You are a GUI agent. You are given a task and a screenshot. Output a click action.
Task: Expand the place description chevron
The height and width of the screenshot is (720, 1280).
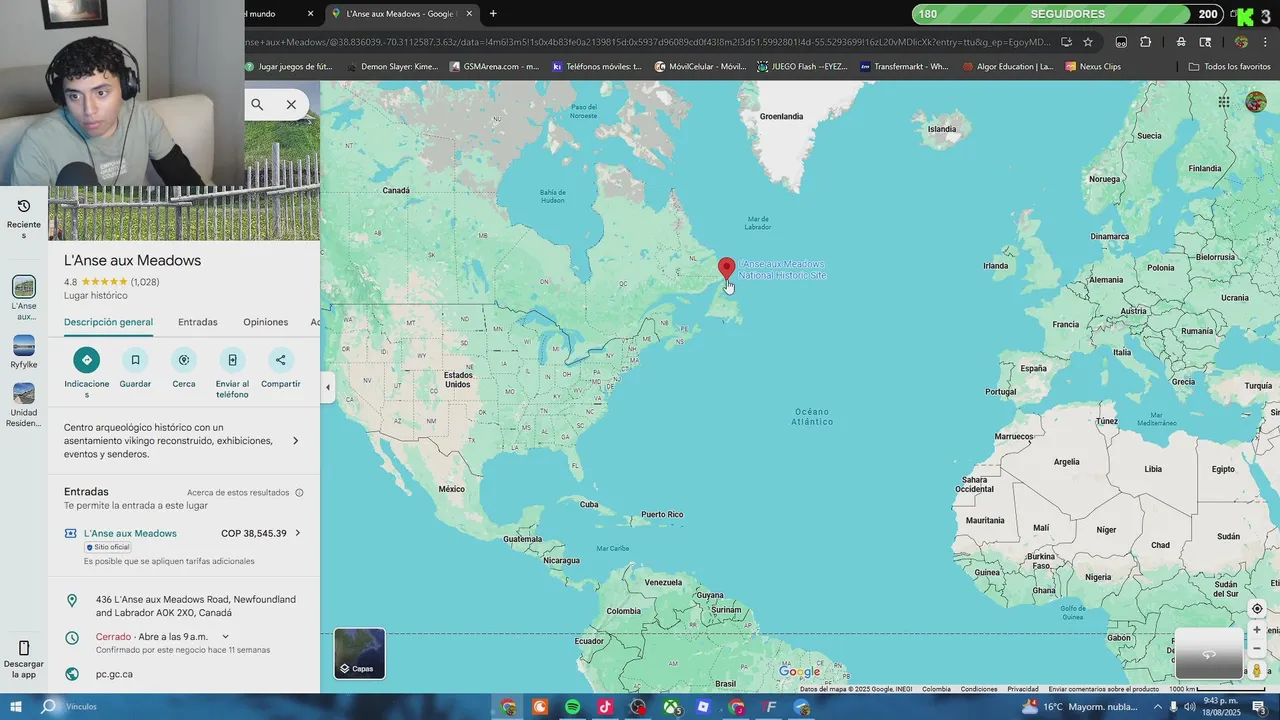point(295,441)
